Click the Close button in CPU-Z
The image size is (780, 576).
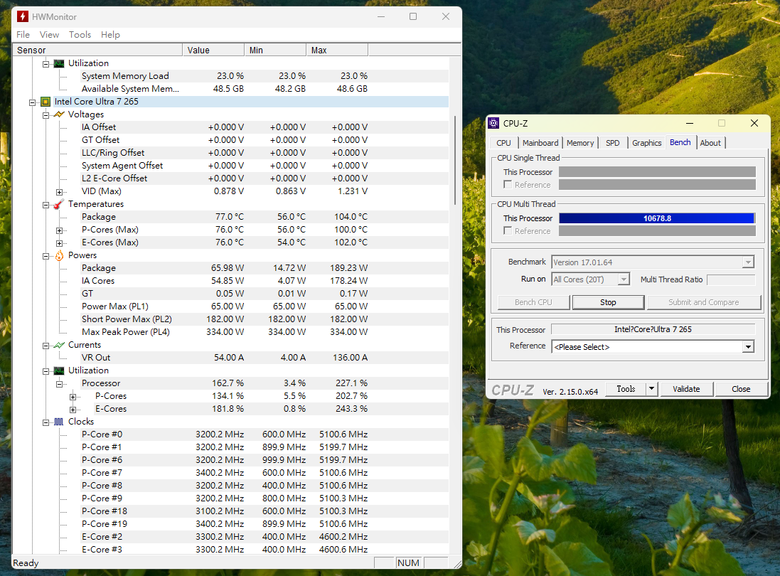click(741, 389)
